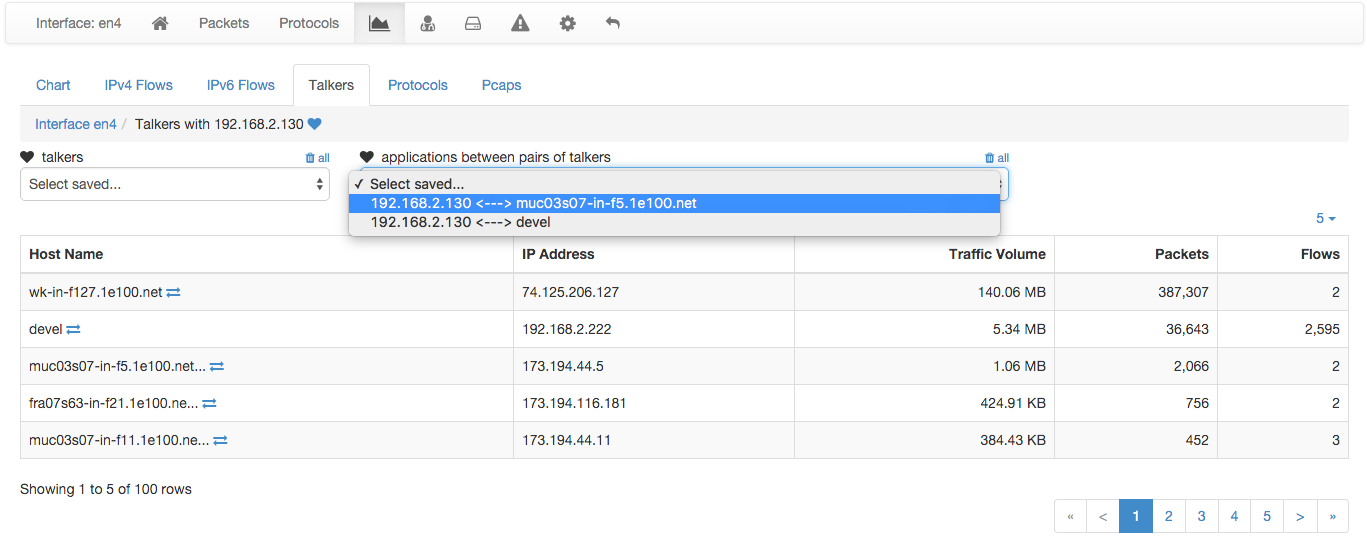Viewport: 1367px width, 547px height.
Task: Expand the rows-per-page 5 dropdown
Action: coord(1326,218)
